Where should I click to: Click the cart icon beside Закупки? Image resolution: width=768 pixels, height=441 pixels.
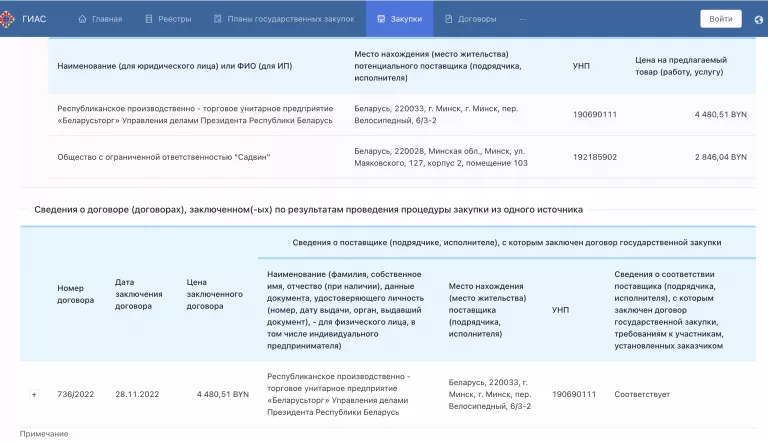(x=381, y=19)
